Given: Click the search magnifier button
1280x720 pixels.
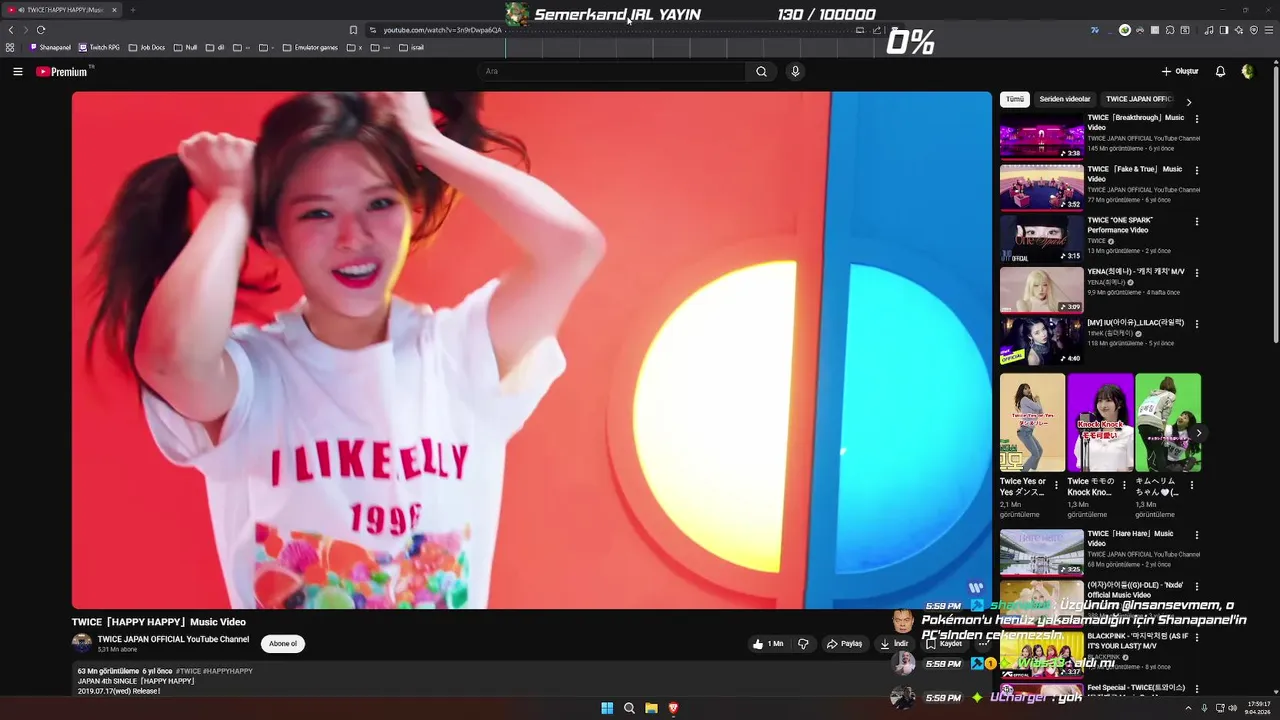Looking at the screenshot, I should click(761, 72).
